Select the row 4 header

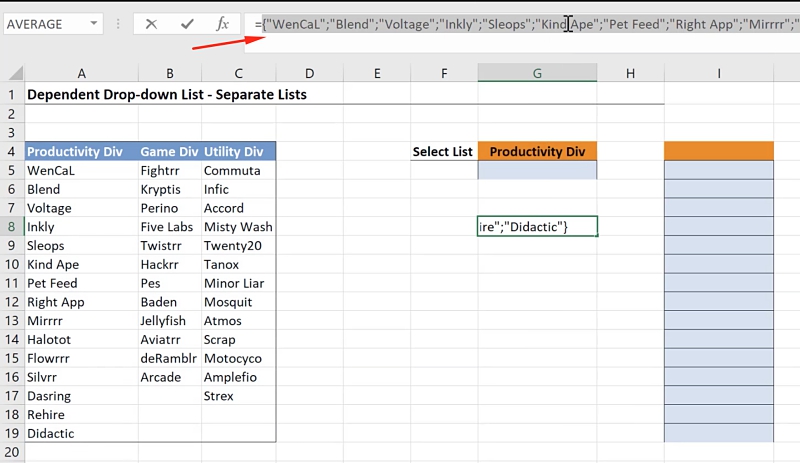click(x=12, y=152)
